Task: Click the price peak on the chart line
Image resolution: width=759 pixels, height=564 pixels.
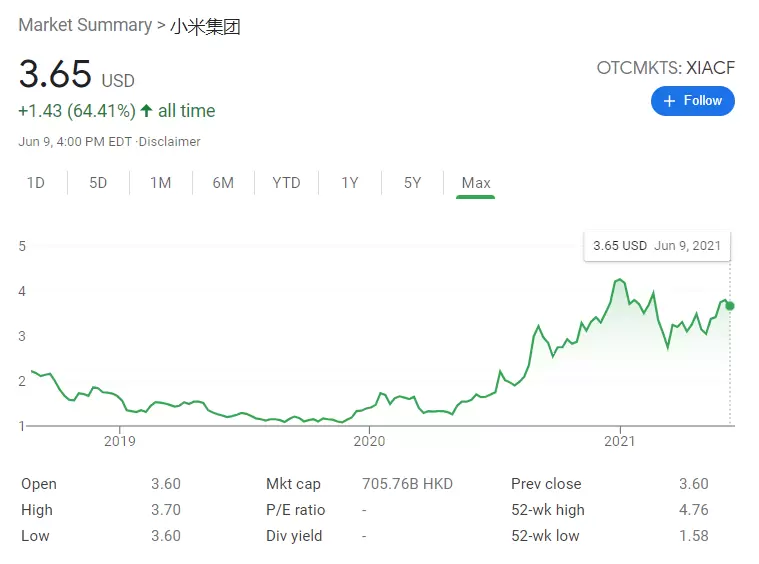Action: tap(620, 280)
